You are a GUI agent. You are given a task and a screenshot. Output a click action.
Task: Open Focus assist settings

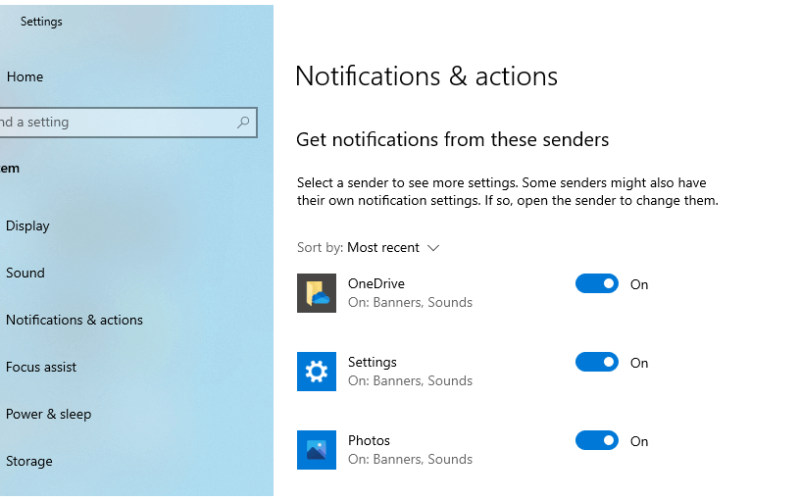(x=41, y=367)
